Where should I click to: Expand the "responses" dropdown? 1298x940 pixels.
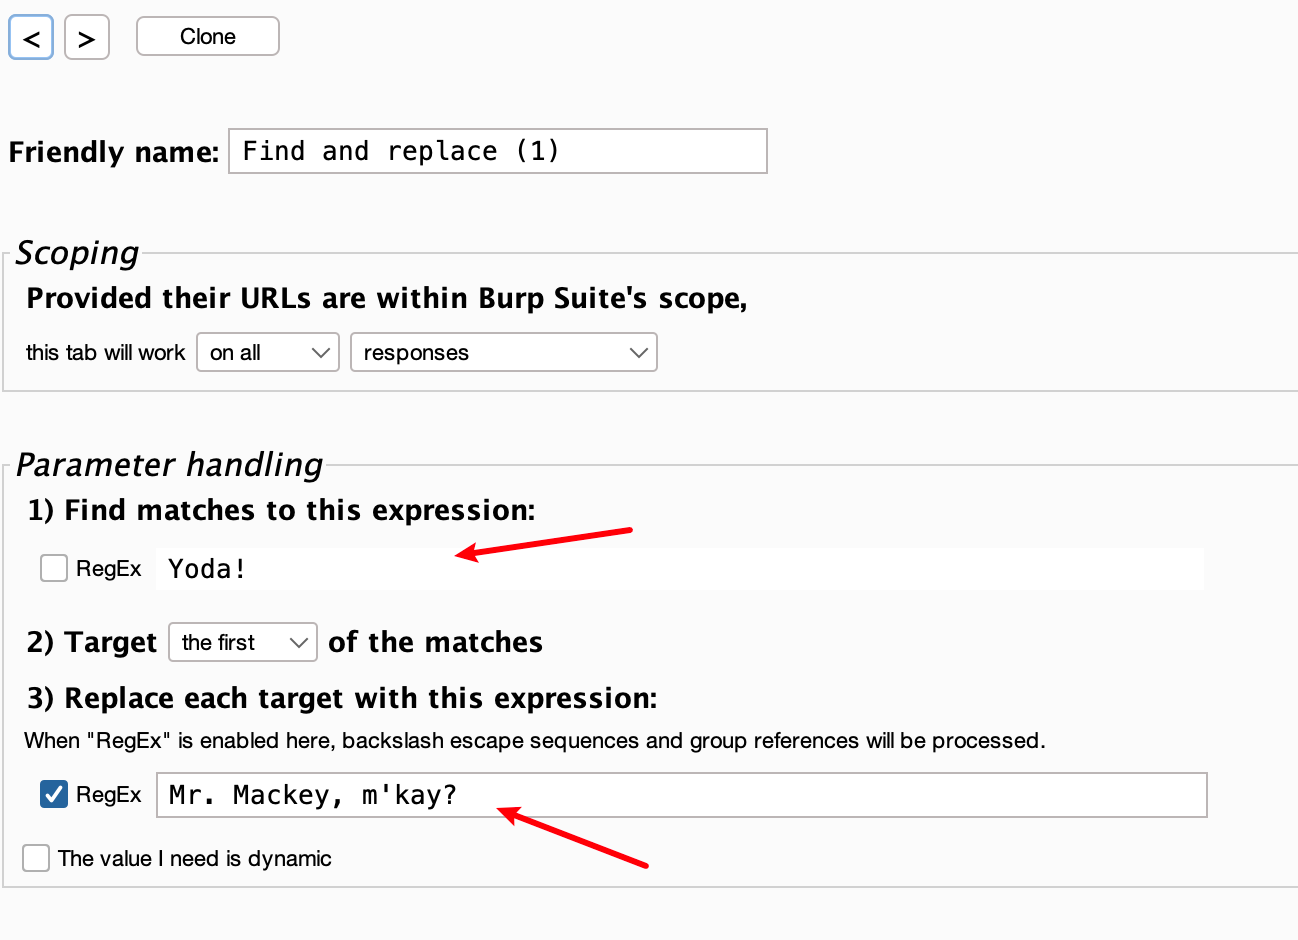(503, 352)
